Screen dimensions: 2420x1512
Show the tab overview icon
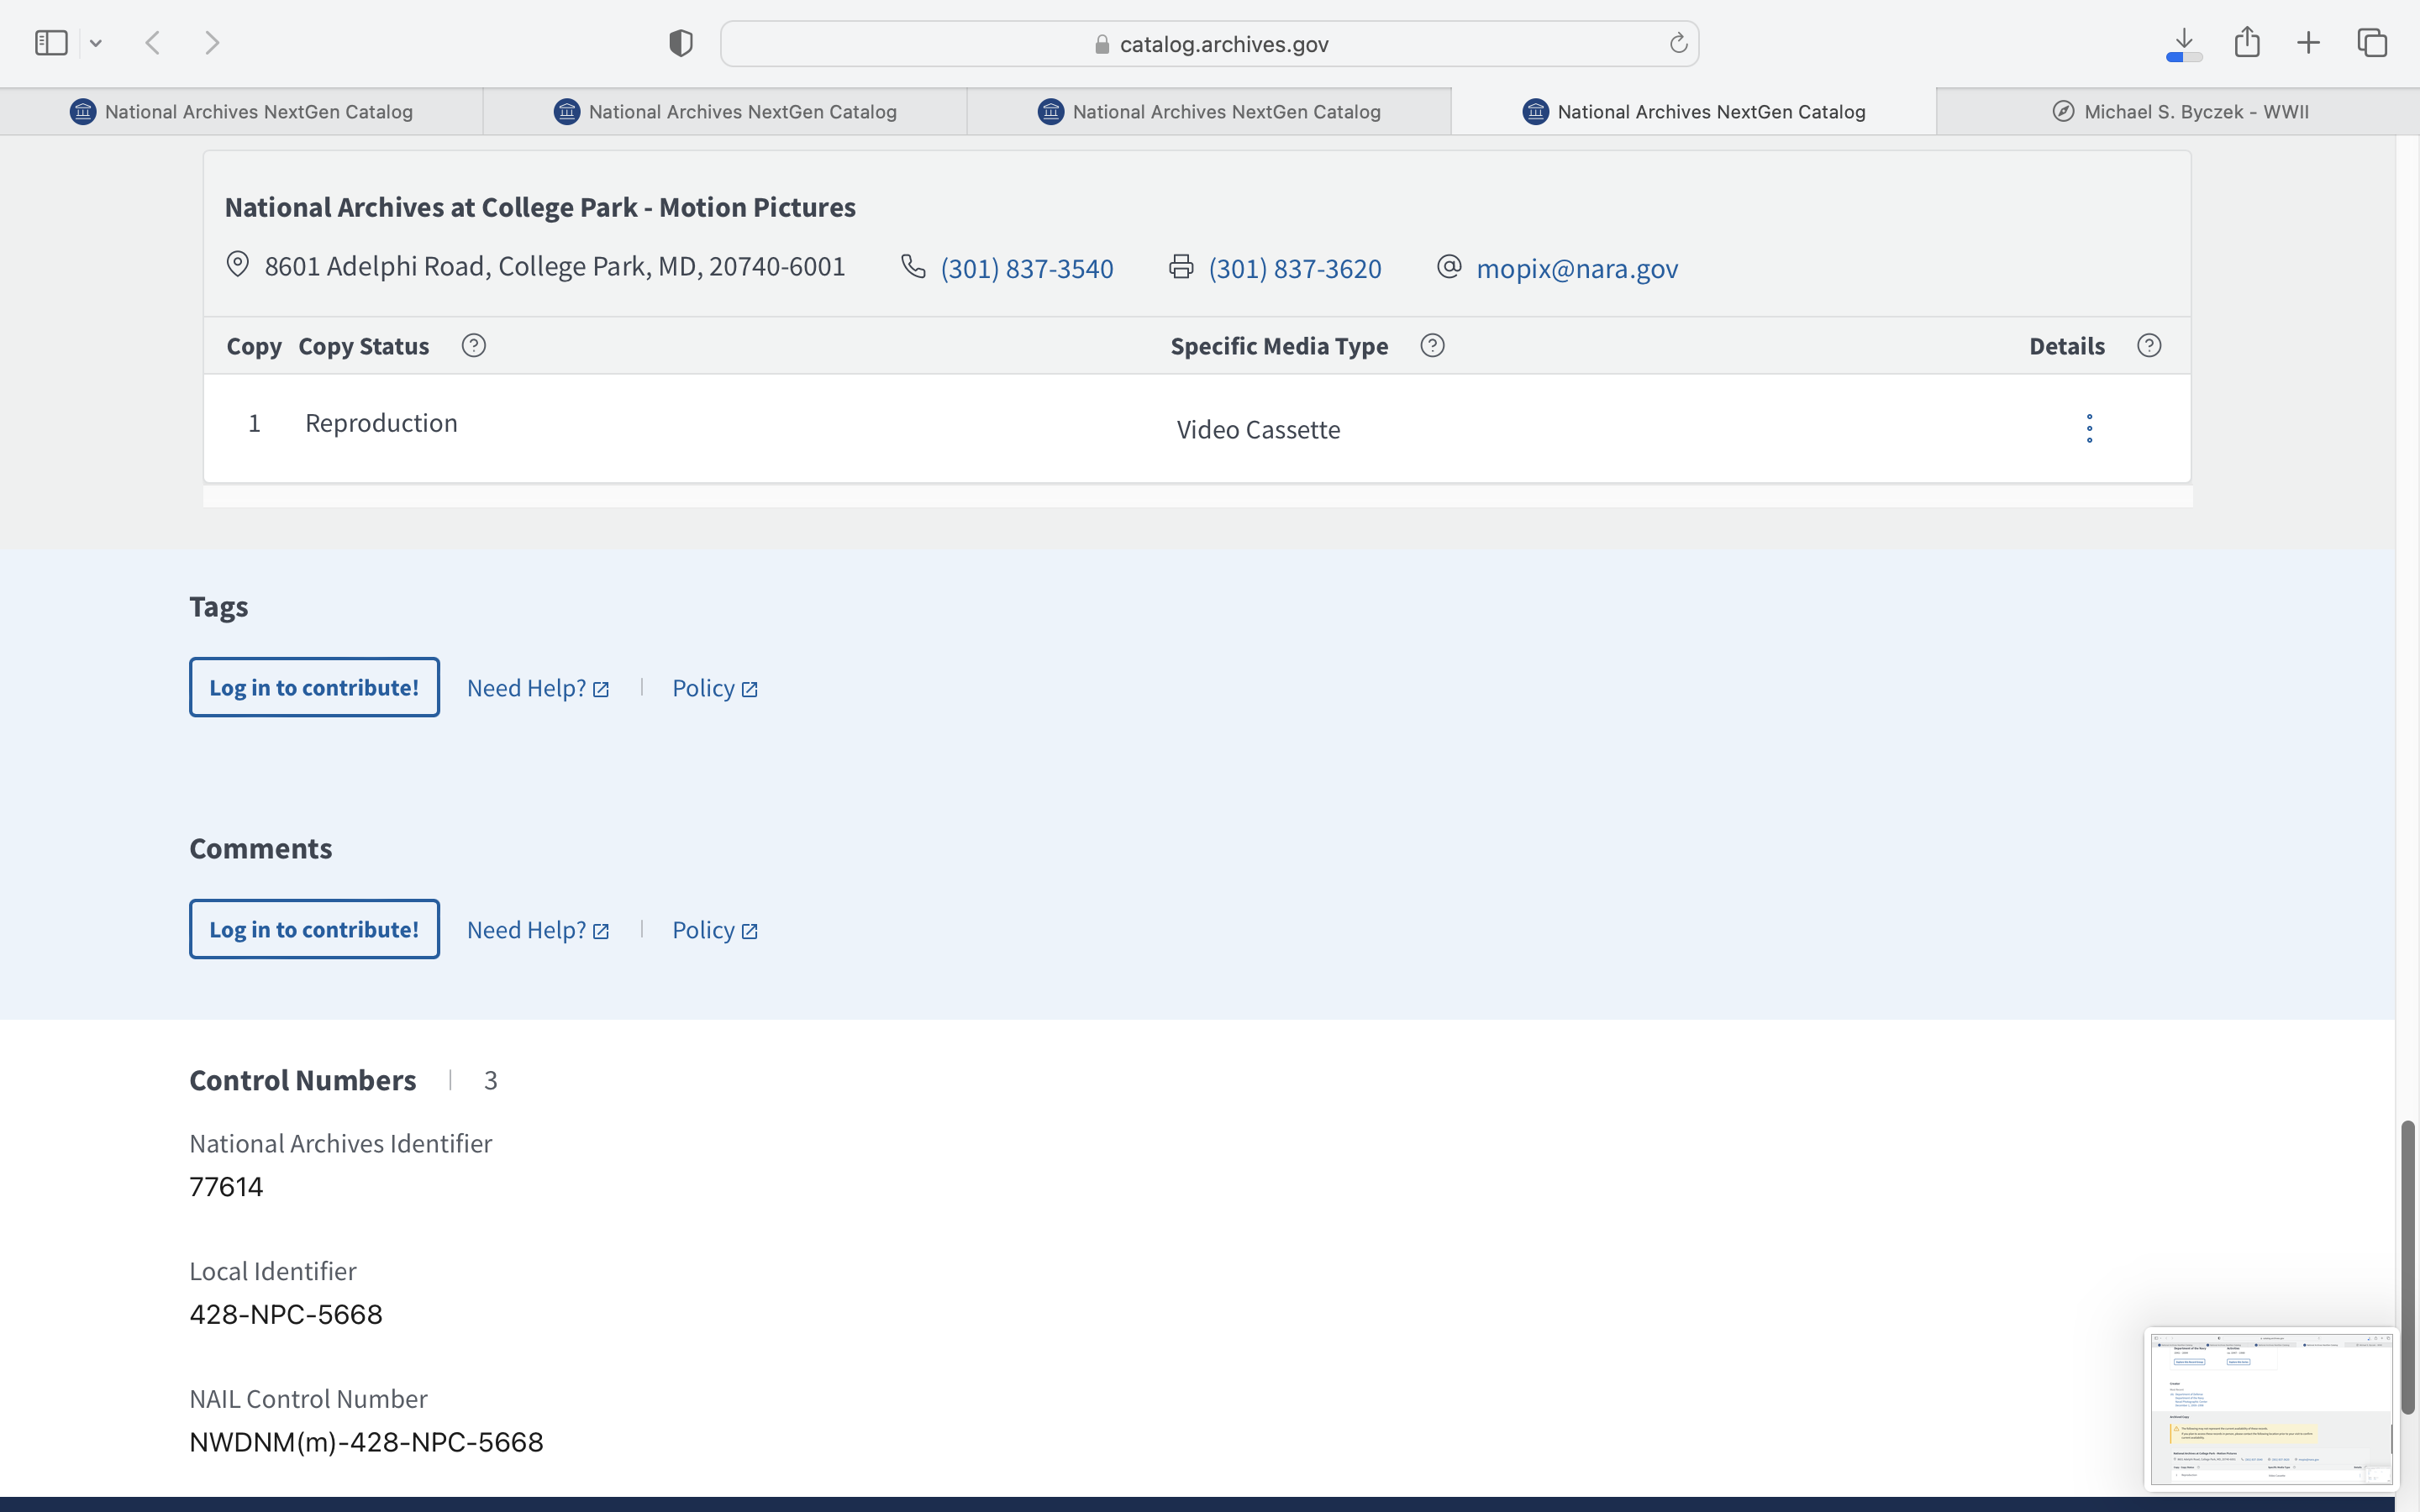point(2372,43)
